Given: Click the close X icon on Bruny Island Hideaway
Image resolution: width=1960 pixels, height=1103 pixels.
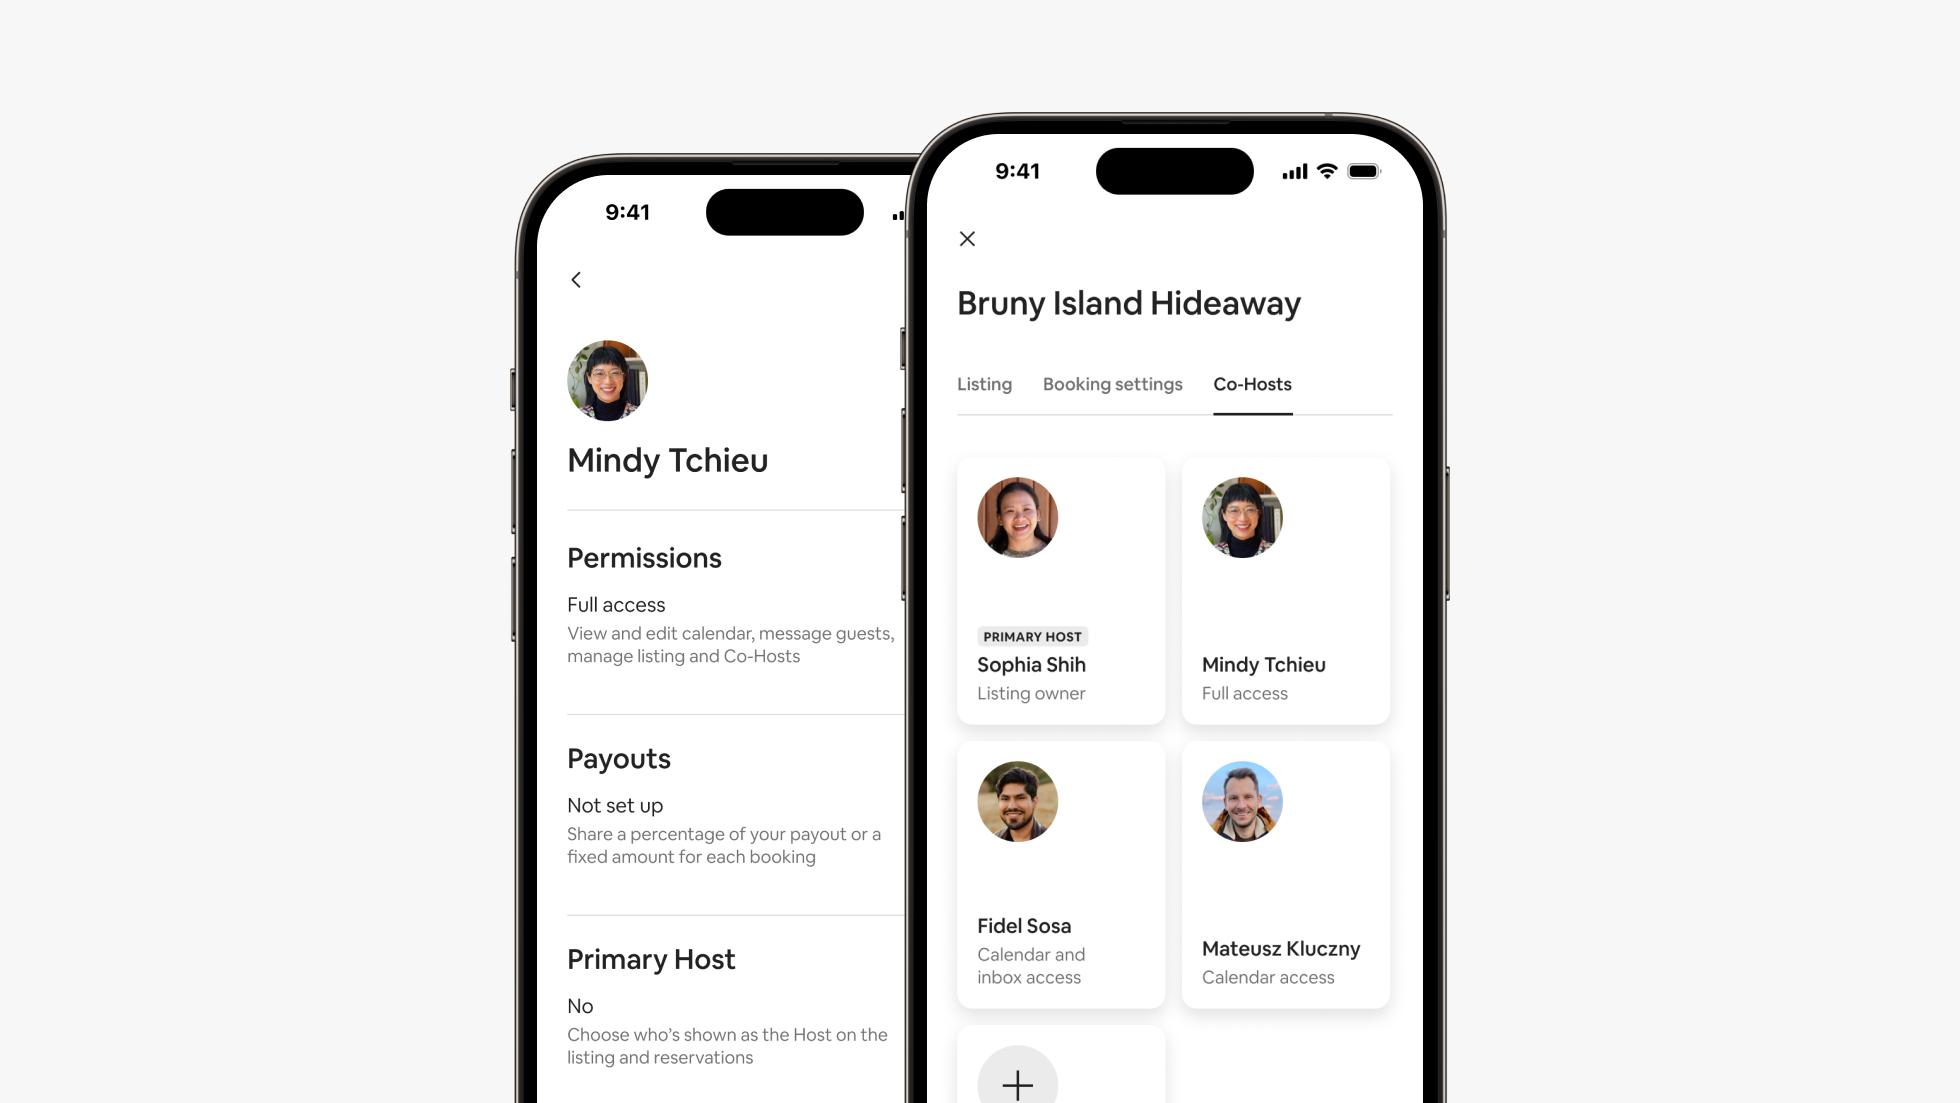Looking at the screenshot, I should (x=967, y=238).
